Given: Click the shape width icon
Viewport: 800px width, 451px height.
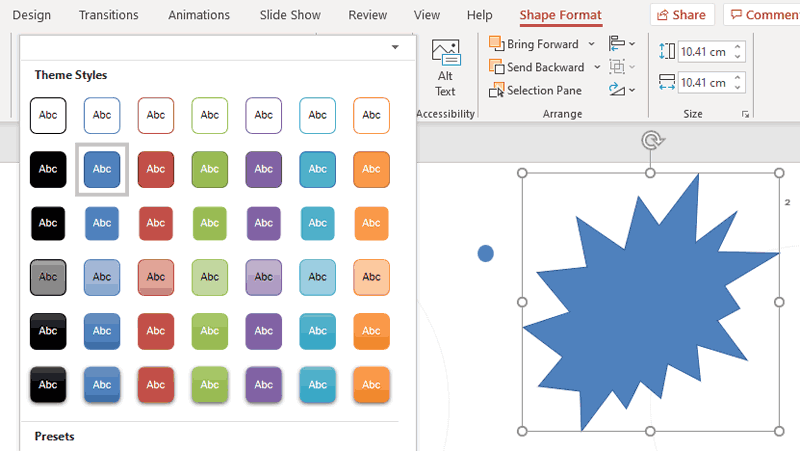Looking at the screenshot, I should (x=667, y=82).
